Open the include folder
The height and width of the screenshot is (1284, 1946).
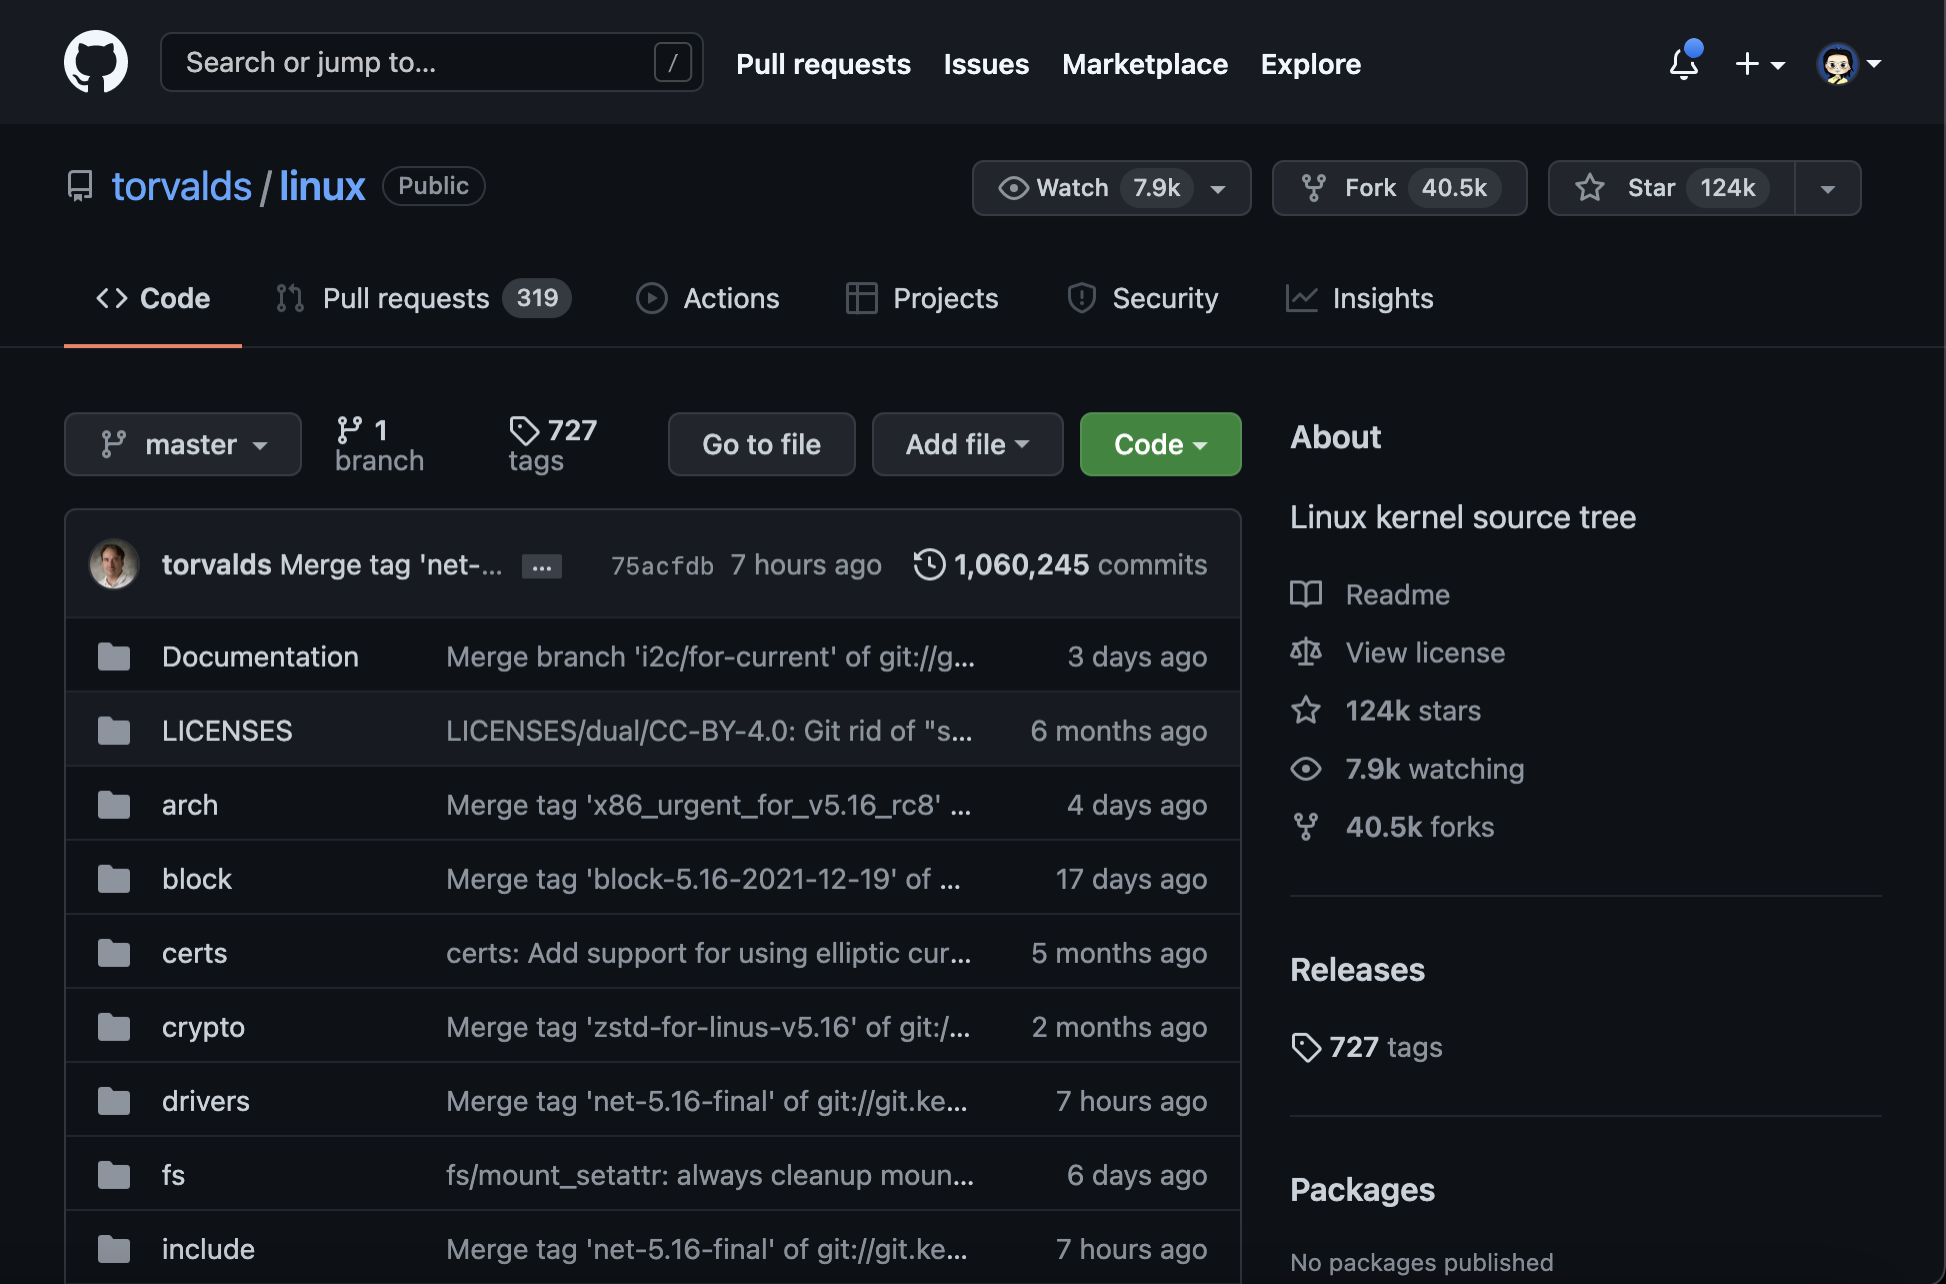208,1249
